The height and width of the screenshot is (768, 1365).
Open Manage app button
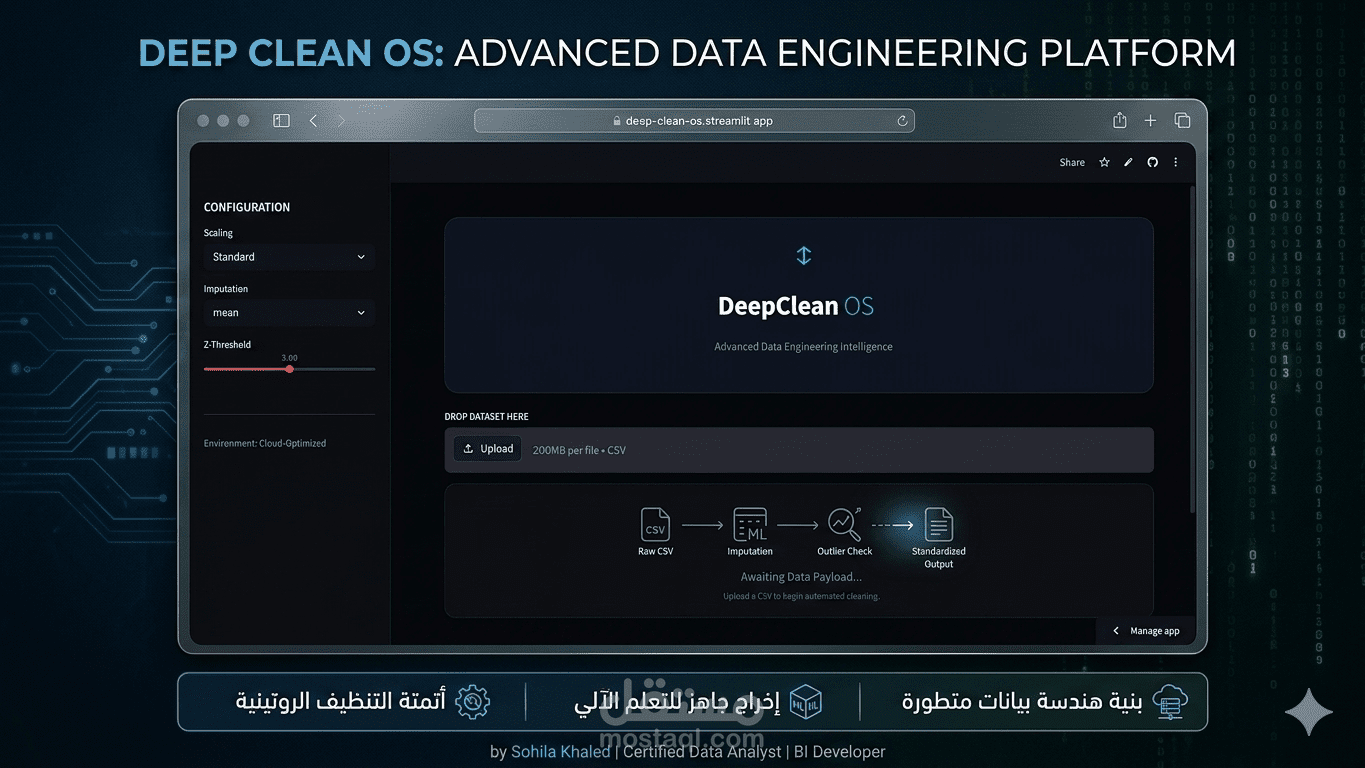pyautogui.click(x=1146, y=631)
